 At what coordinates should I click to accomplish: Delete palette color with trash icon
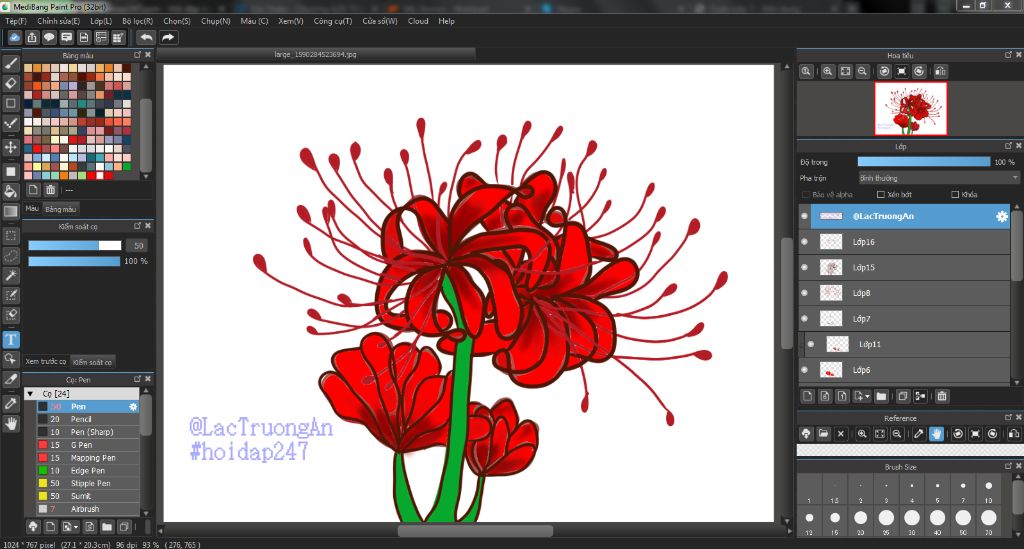[x=50, y=190]
